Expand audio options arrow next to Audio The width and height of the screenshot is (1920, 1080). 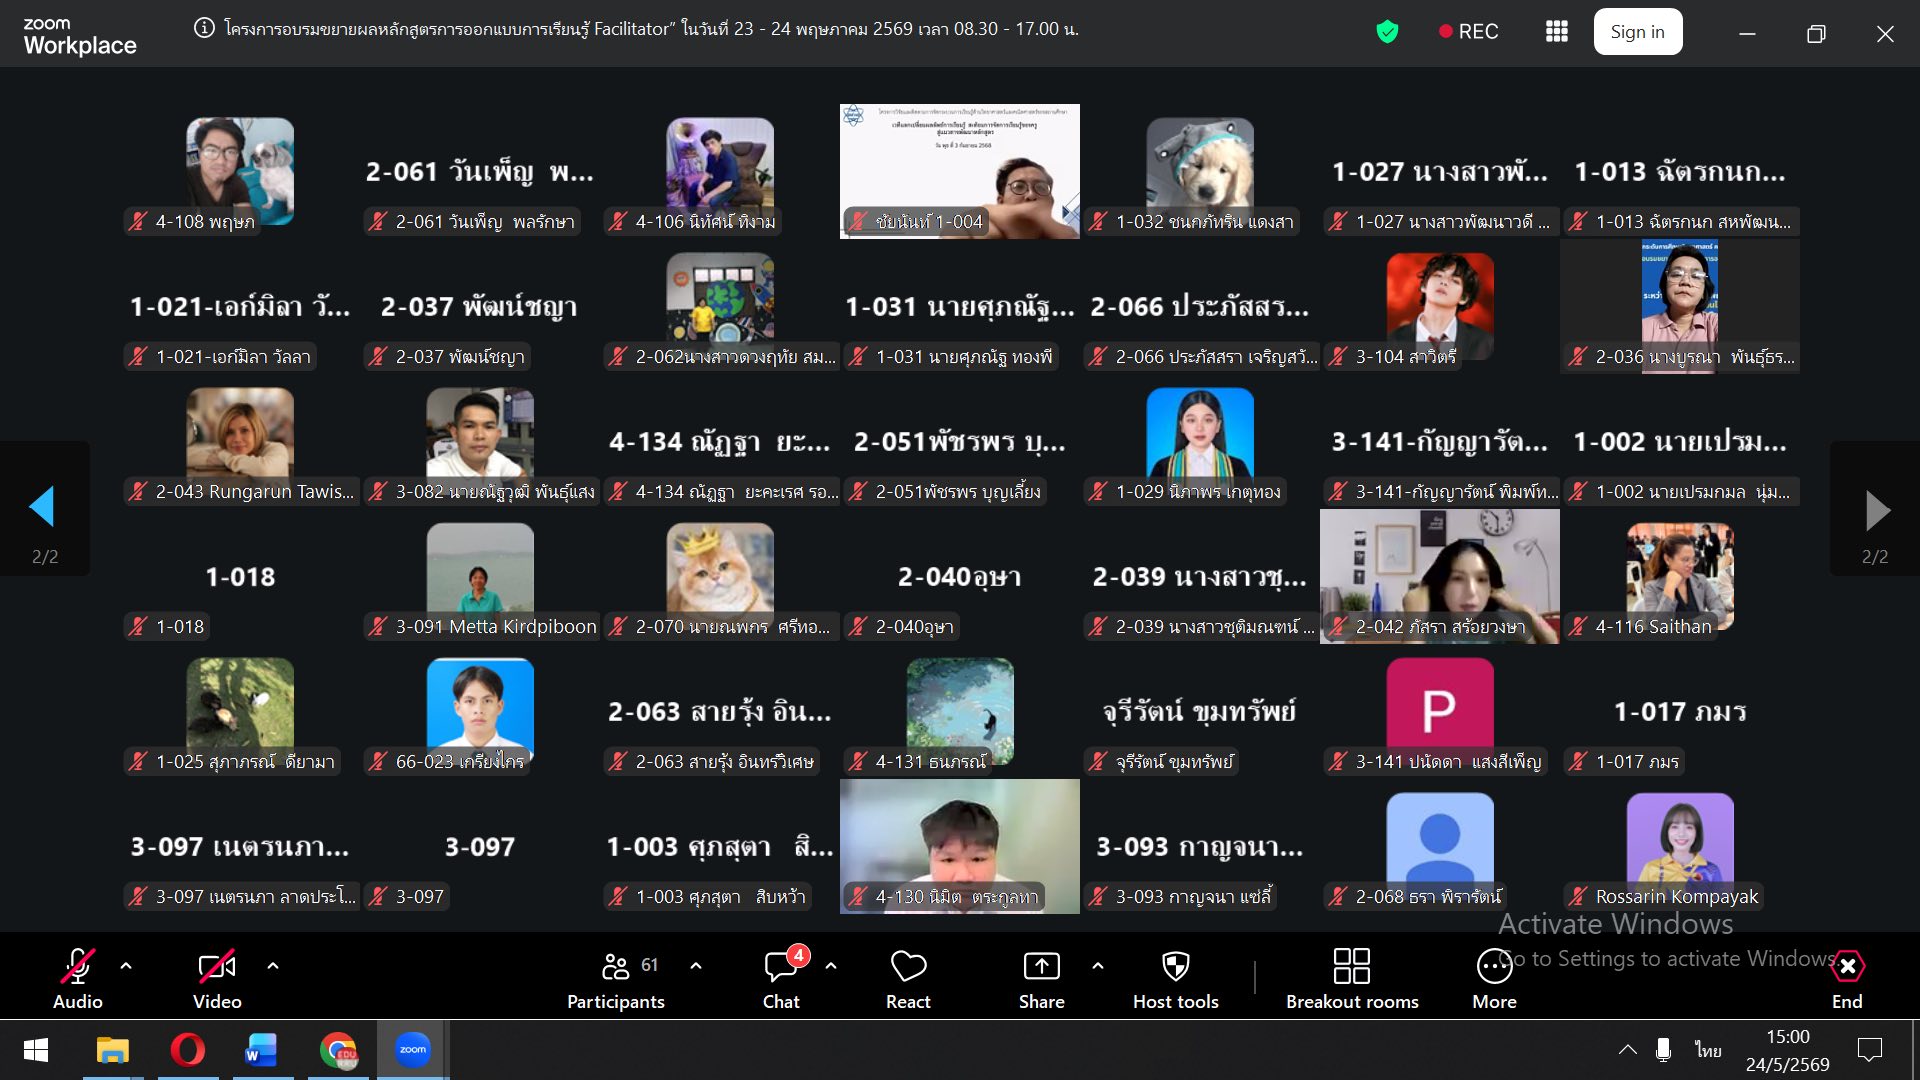click(x=126, y=966)
